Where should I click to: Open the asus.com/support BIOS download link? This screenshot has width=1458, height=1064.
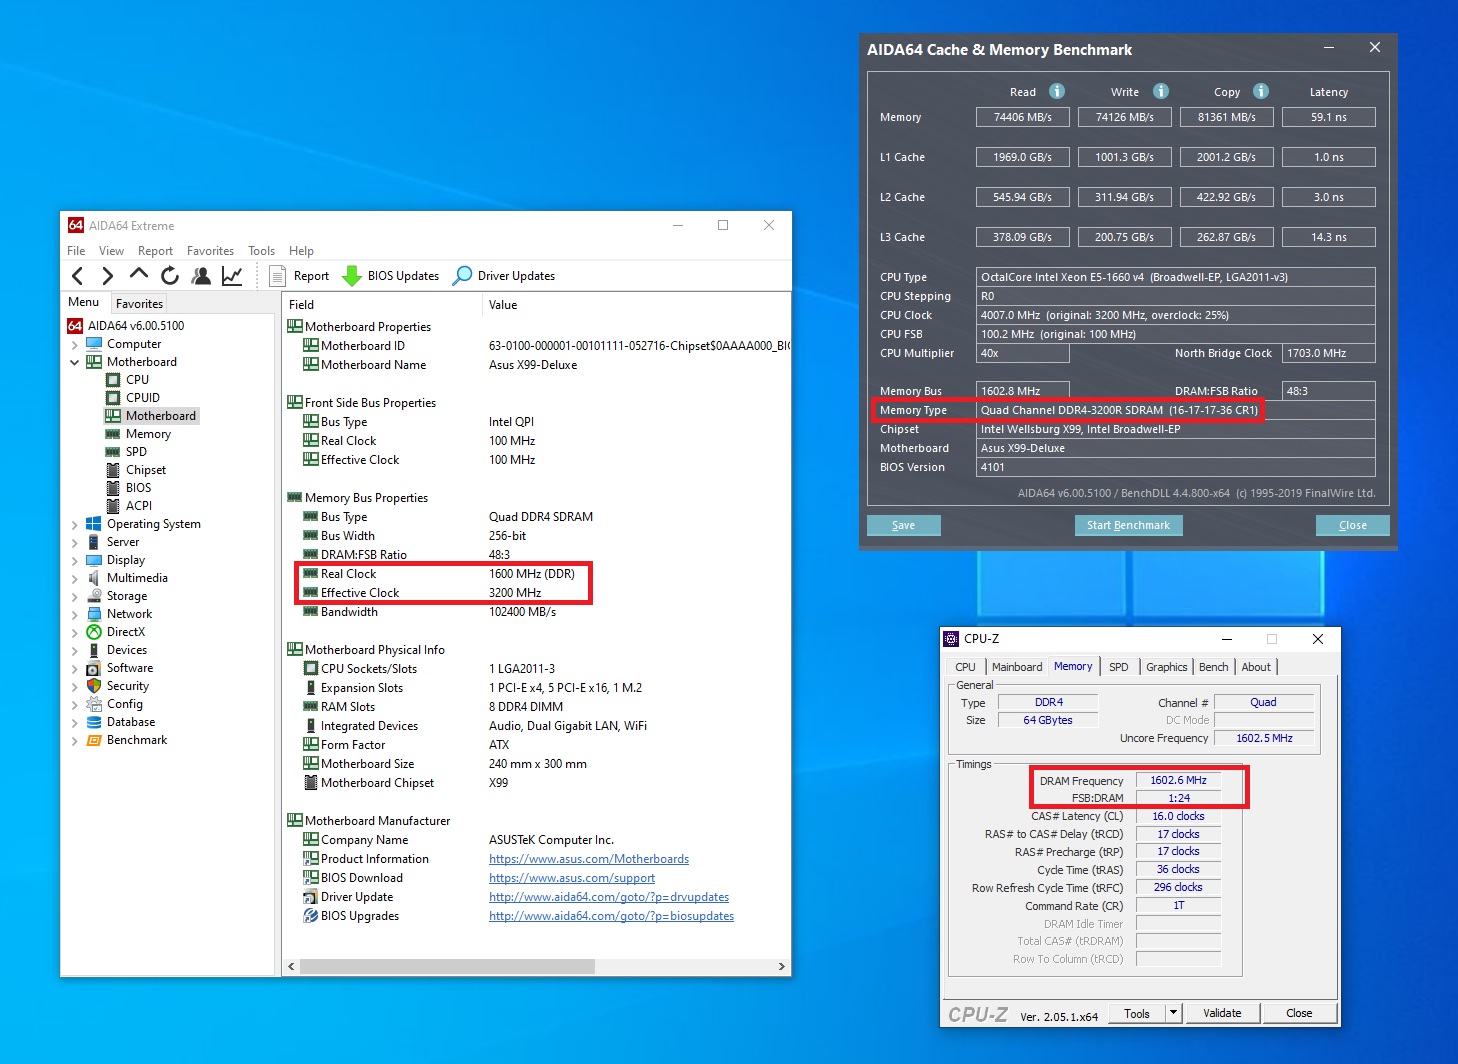pos(572,878)
